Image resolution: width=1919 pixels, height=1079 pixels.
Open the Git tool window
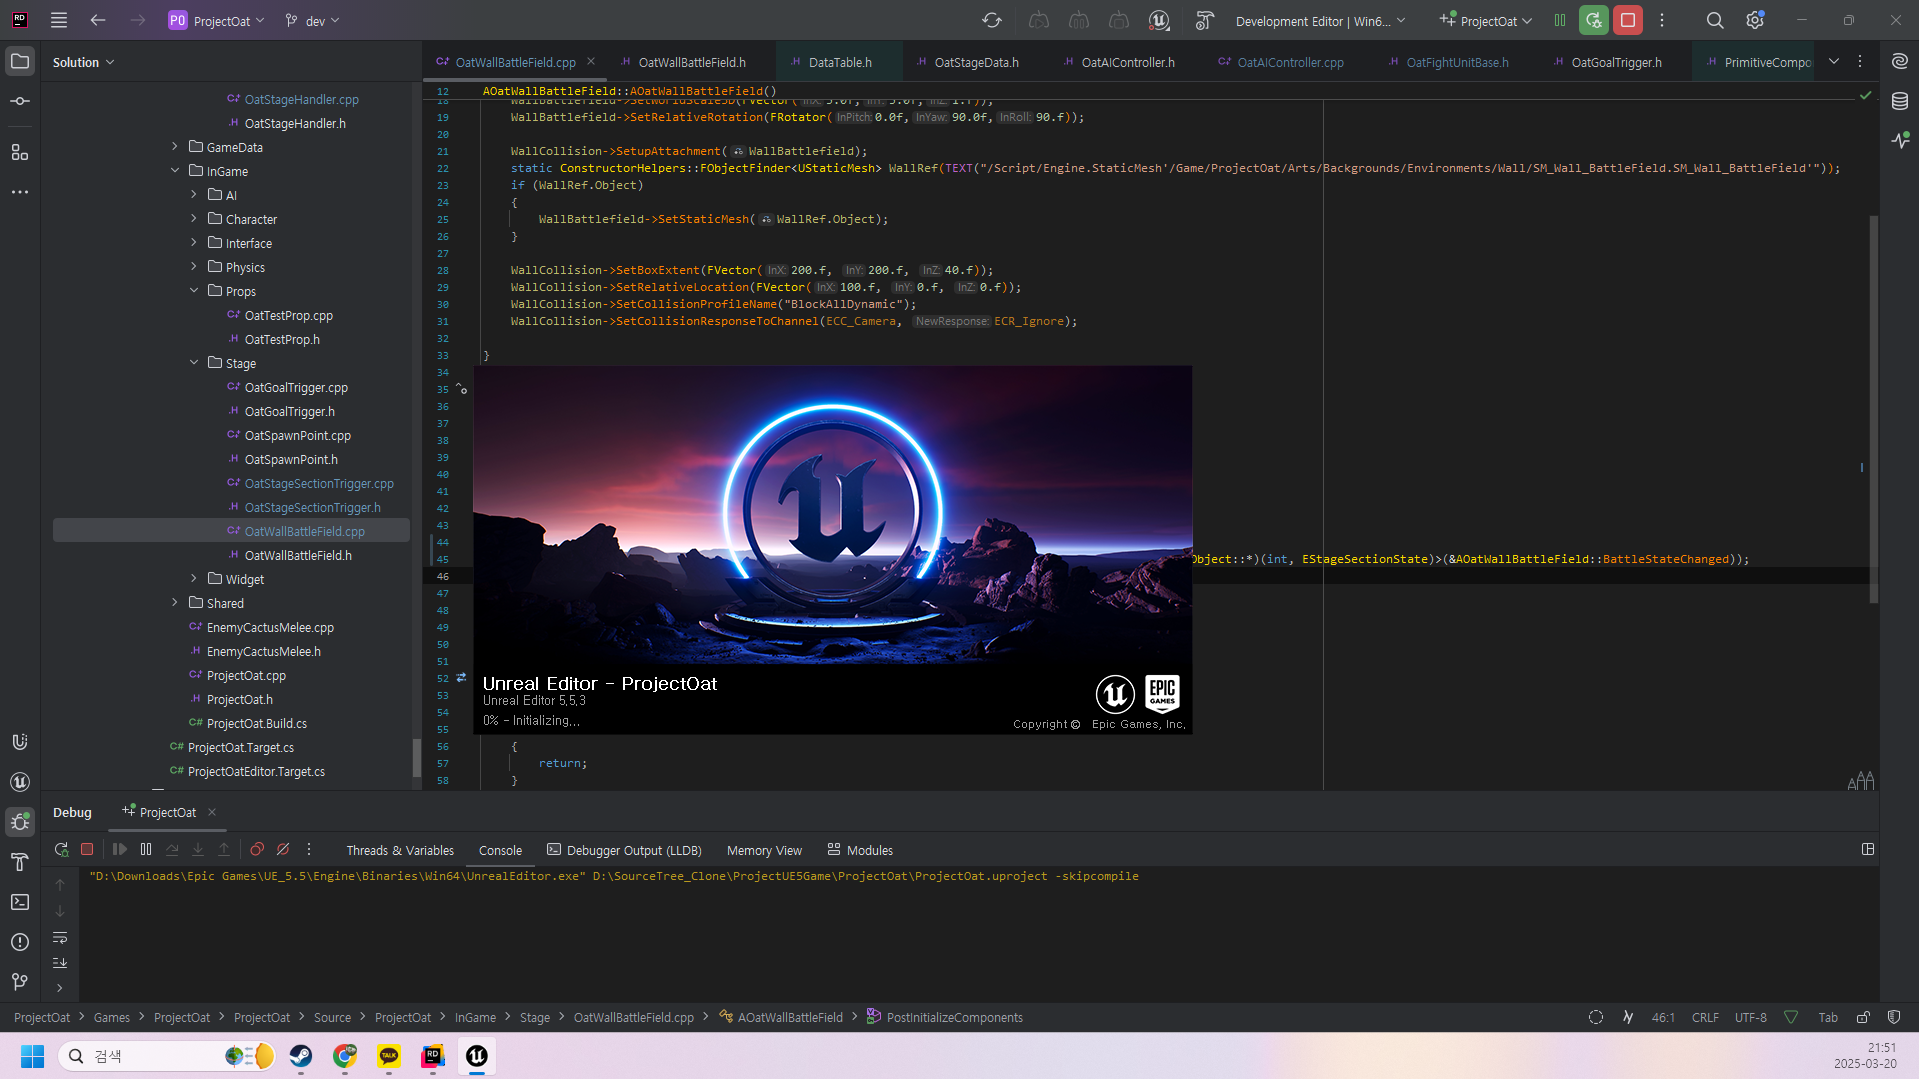pos(20,982)
